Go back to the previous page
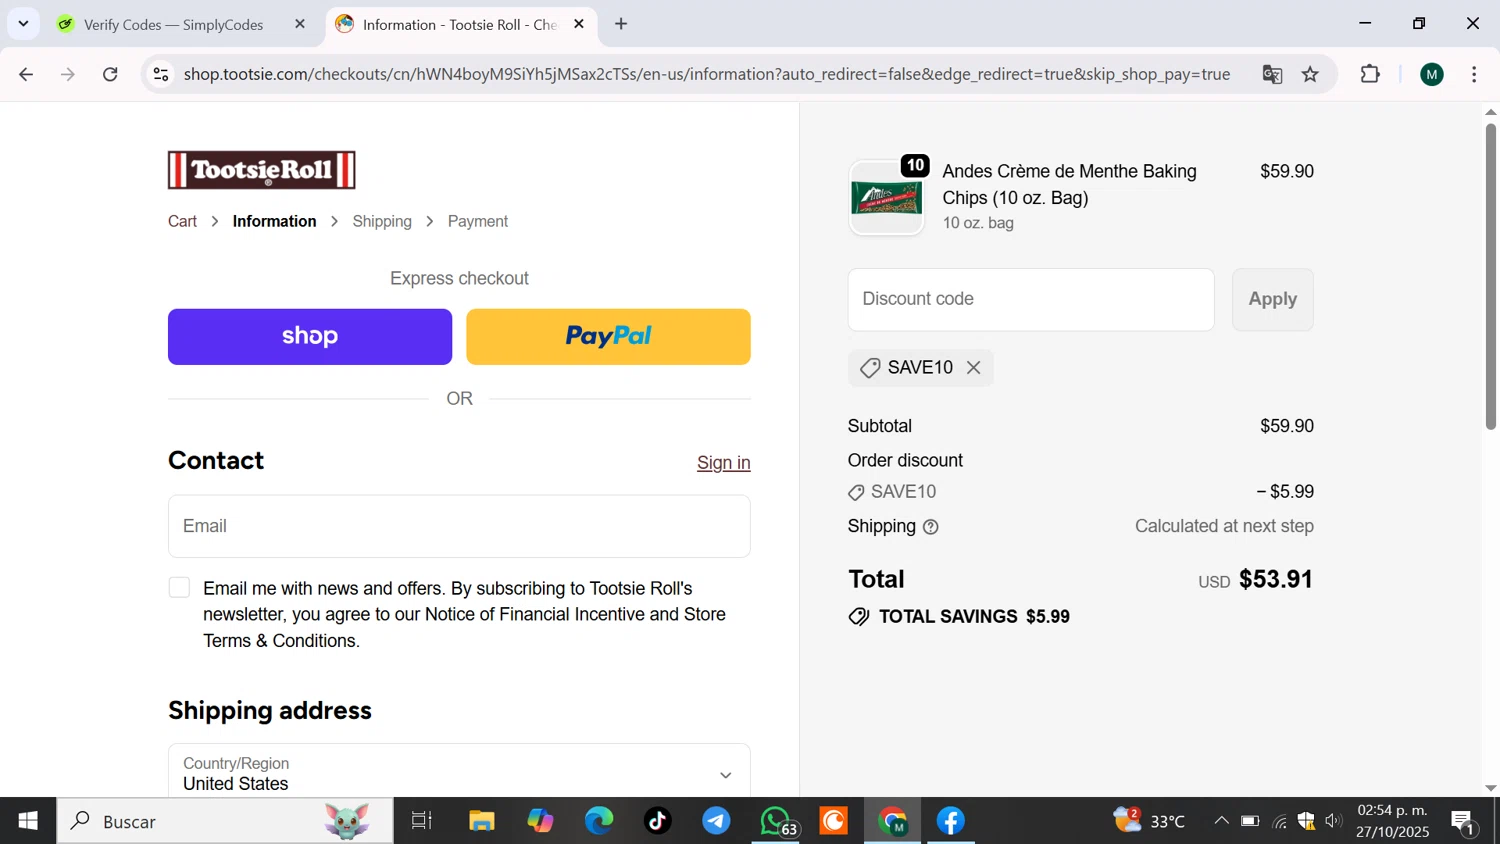The image size is (1500, 844). (26, 74)
